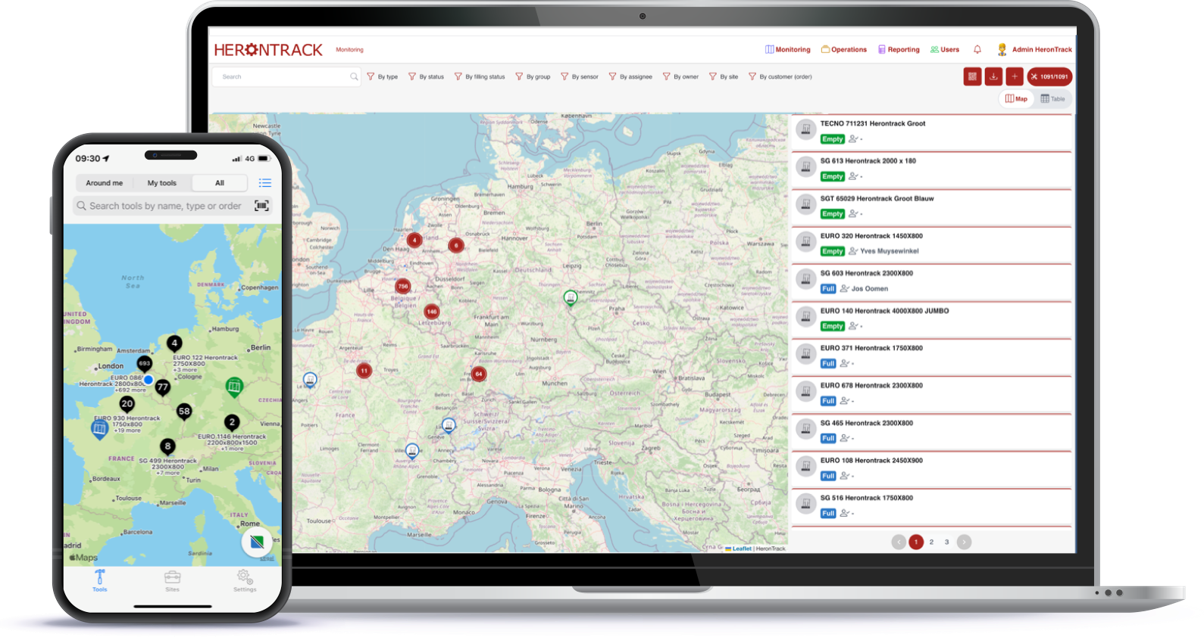Expand the By assignee filter

[630, 76]
